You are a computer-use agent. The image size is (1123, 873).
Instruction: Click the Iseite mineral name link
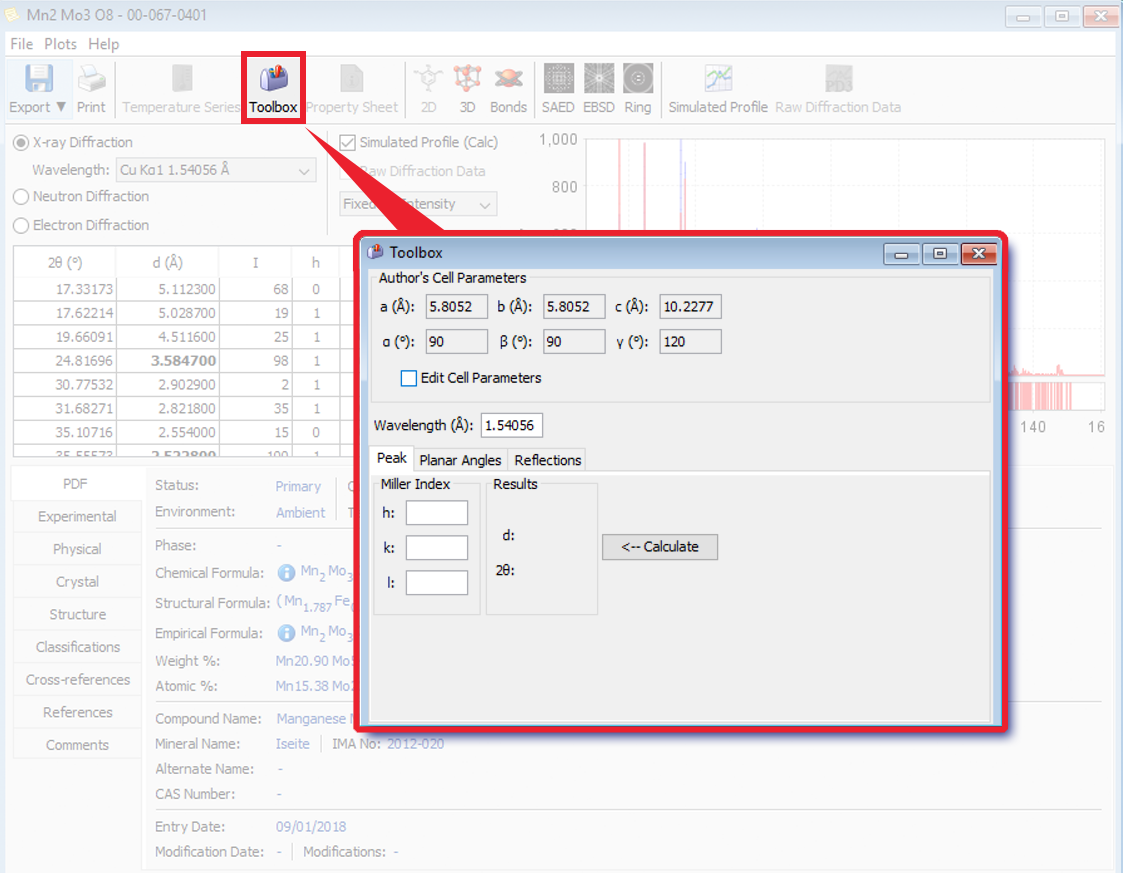pos(292,744)
